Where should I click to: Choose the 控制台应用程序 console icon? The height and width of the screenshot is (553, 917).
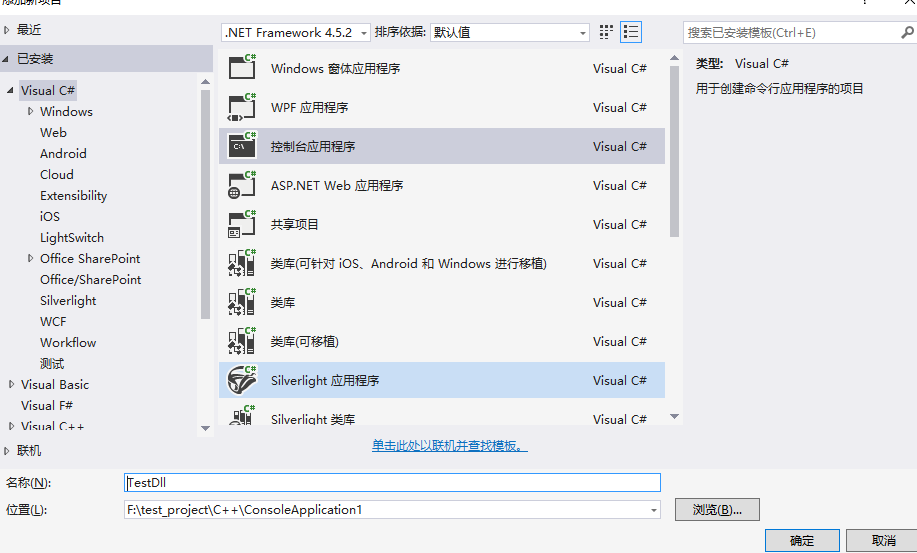(242, 146)
